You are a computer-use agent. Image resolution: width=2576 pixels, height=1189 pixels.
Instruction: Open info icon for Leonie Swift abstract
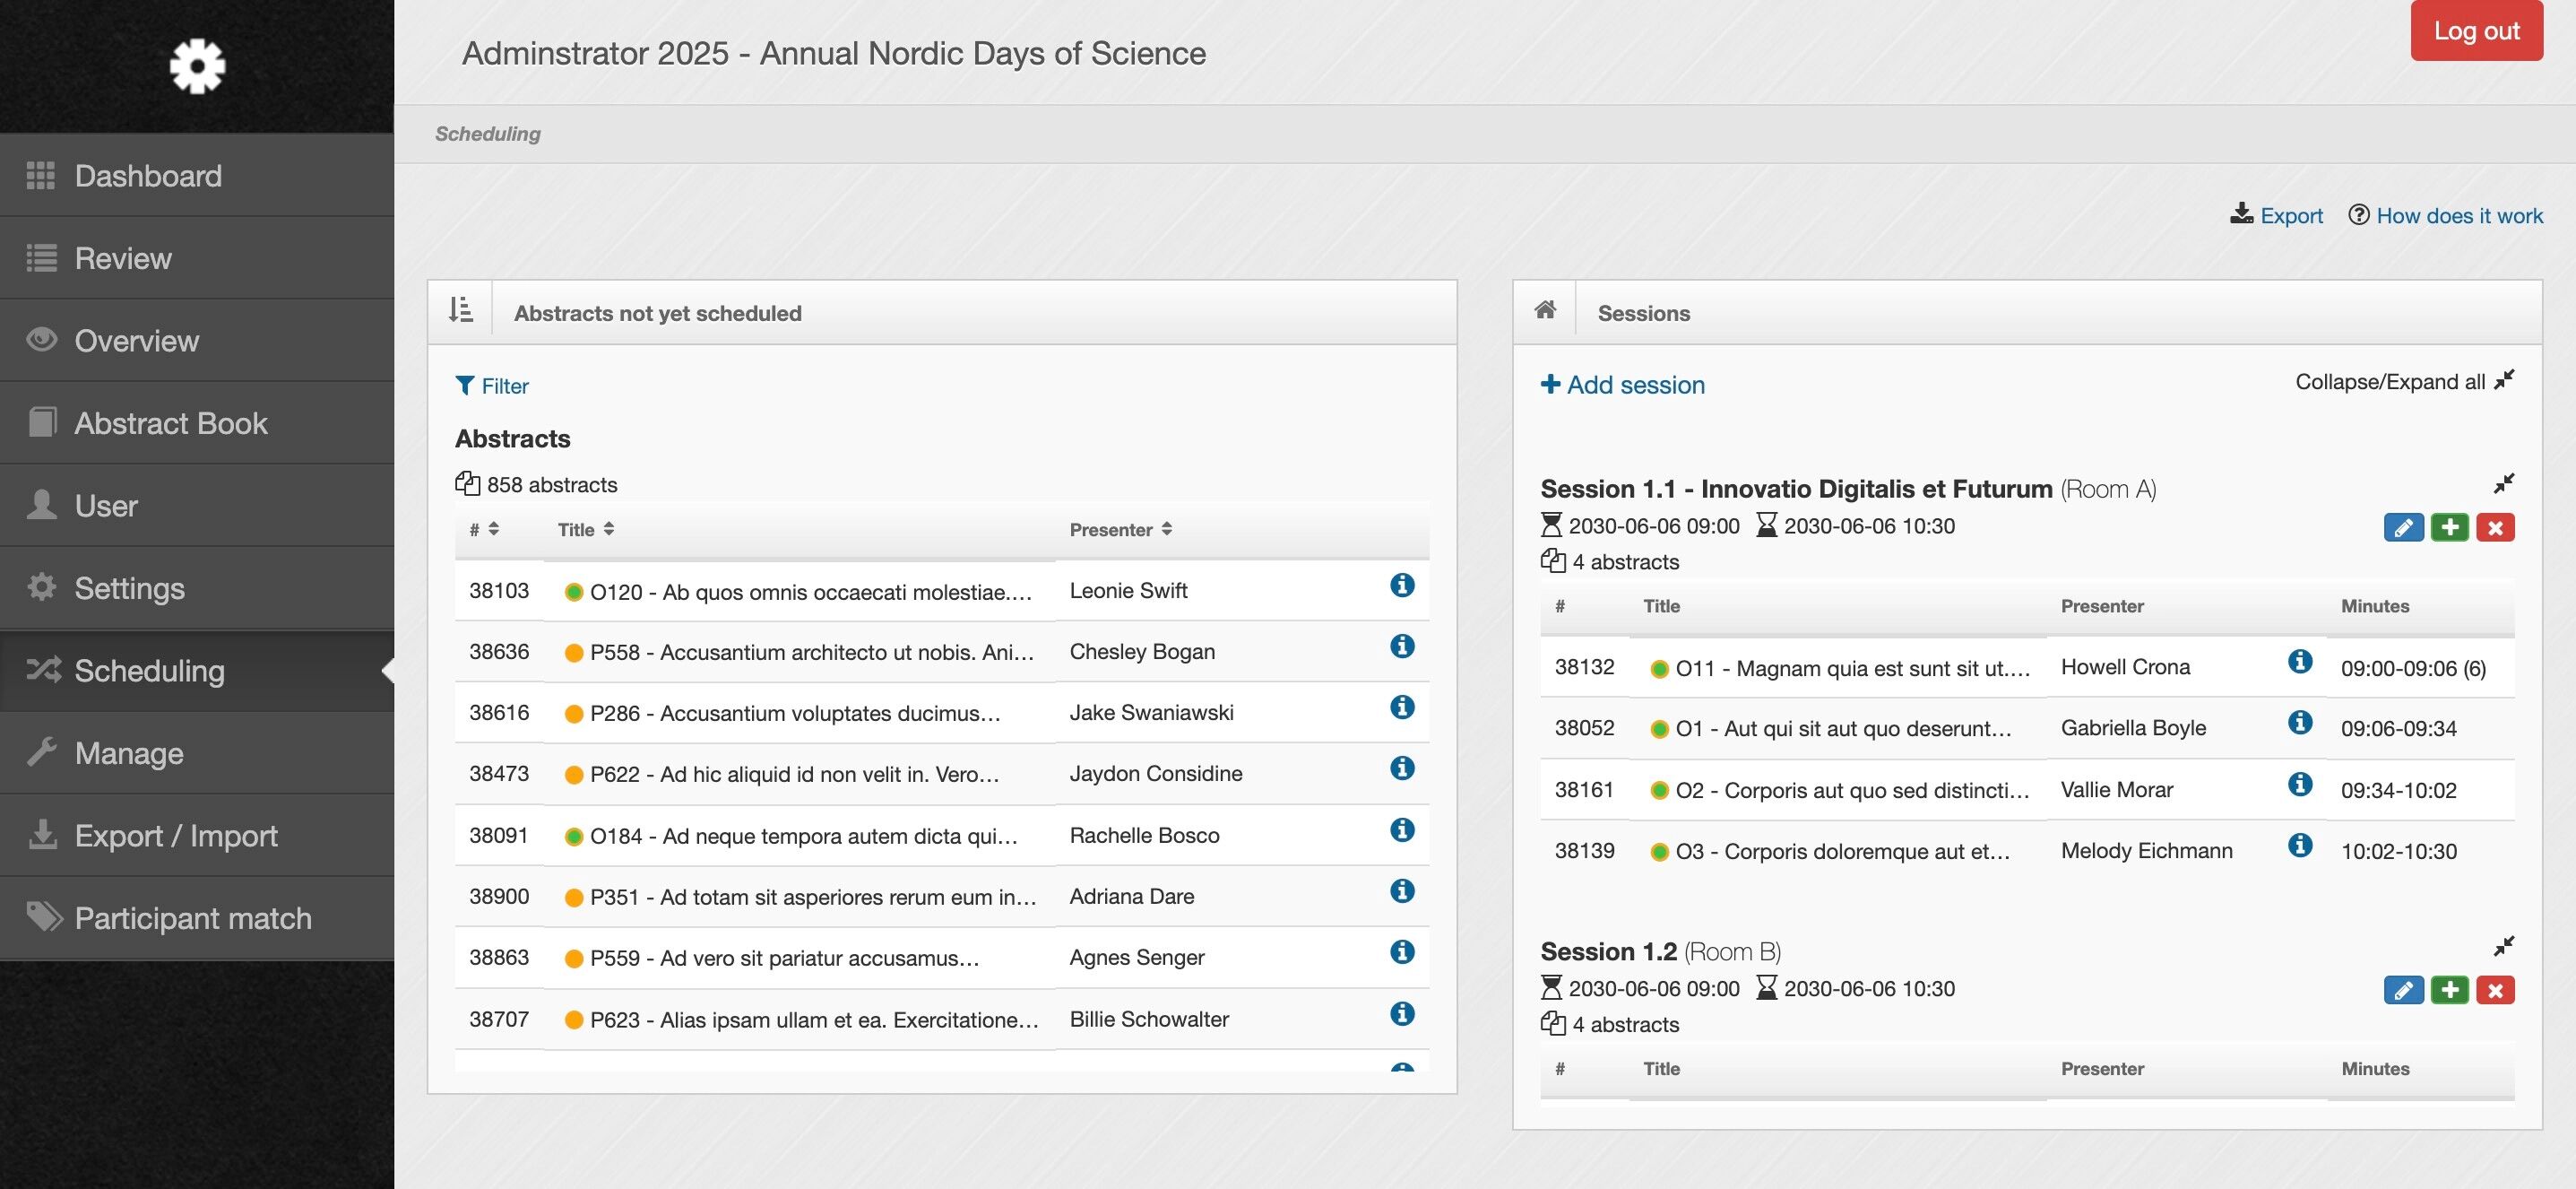1402,586
